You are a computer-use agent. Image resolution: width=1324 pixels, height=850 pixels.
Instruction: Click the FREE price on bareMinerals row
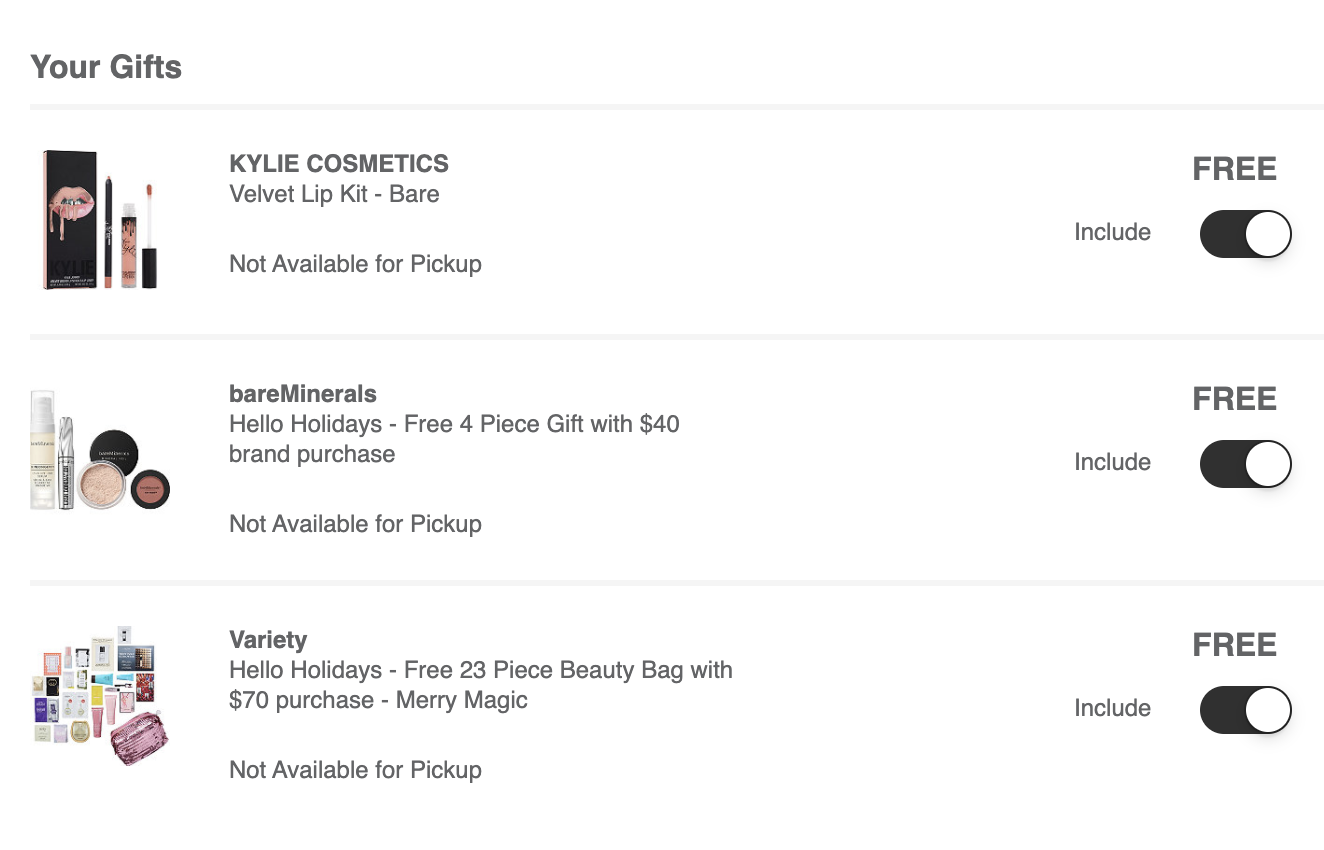1234,399
